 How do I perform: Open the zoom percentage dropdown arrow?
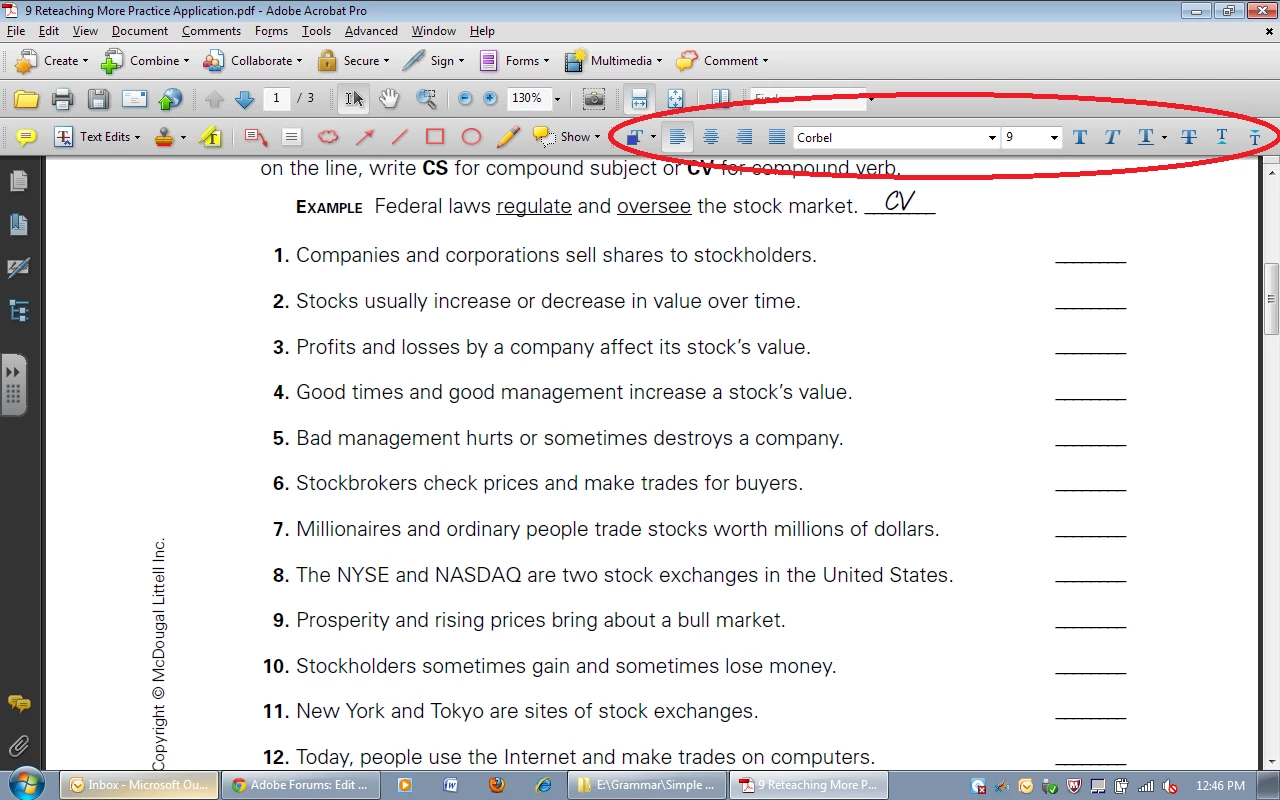(x=557, y=99)
